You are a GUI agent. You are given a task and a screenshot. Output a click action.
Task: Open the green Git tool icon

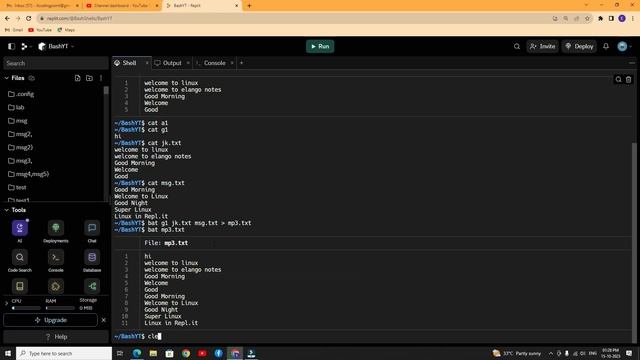click(92, 286)
